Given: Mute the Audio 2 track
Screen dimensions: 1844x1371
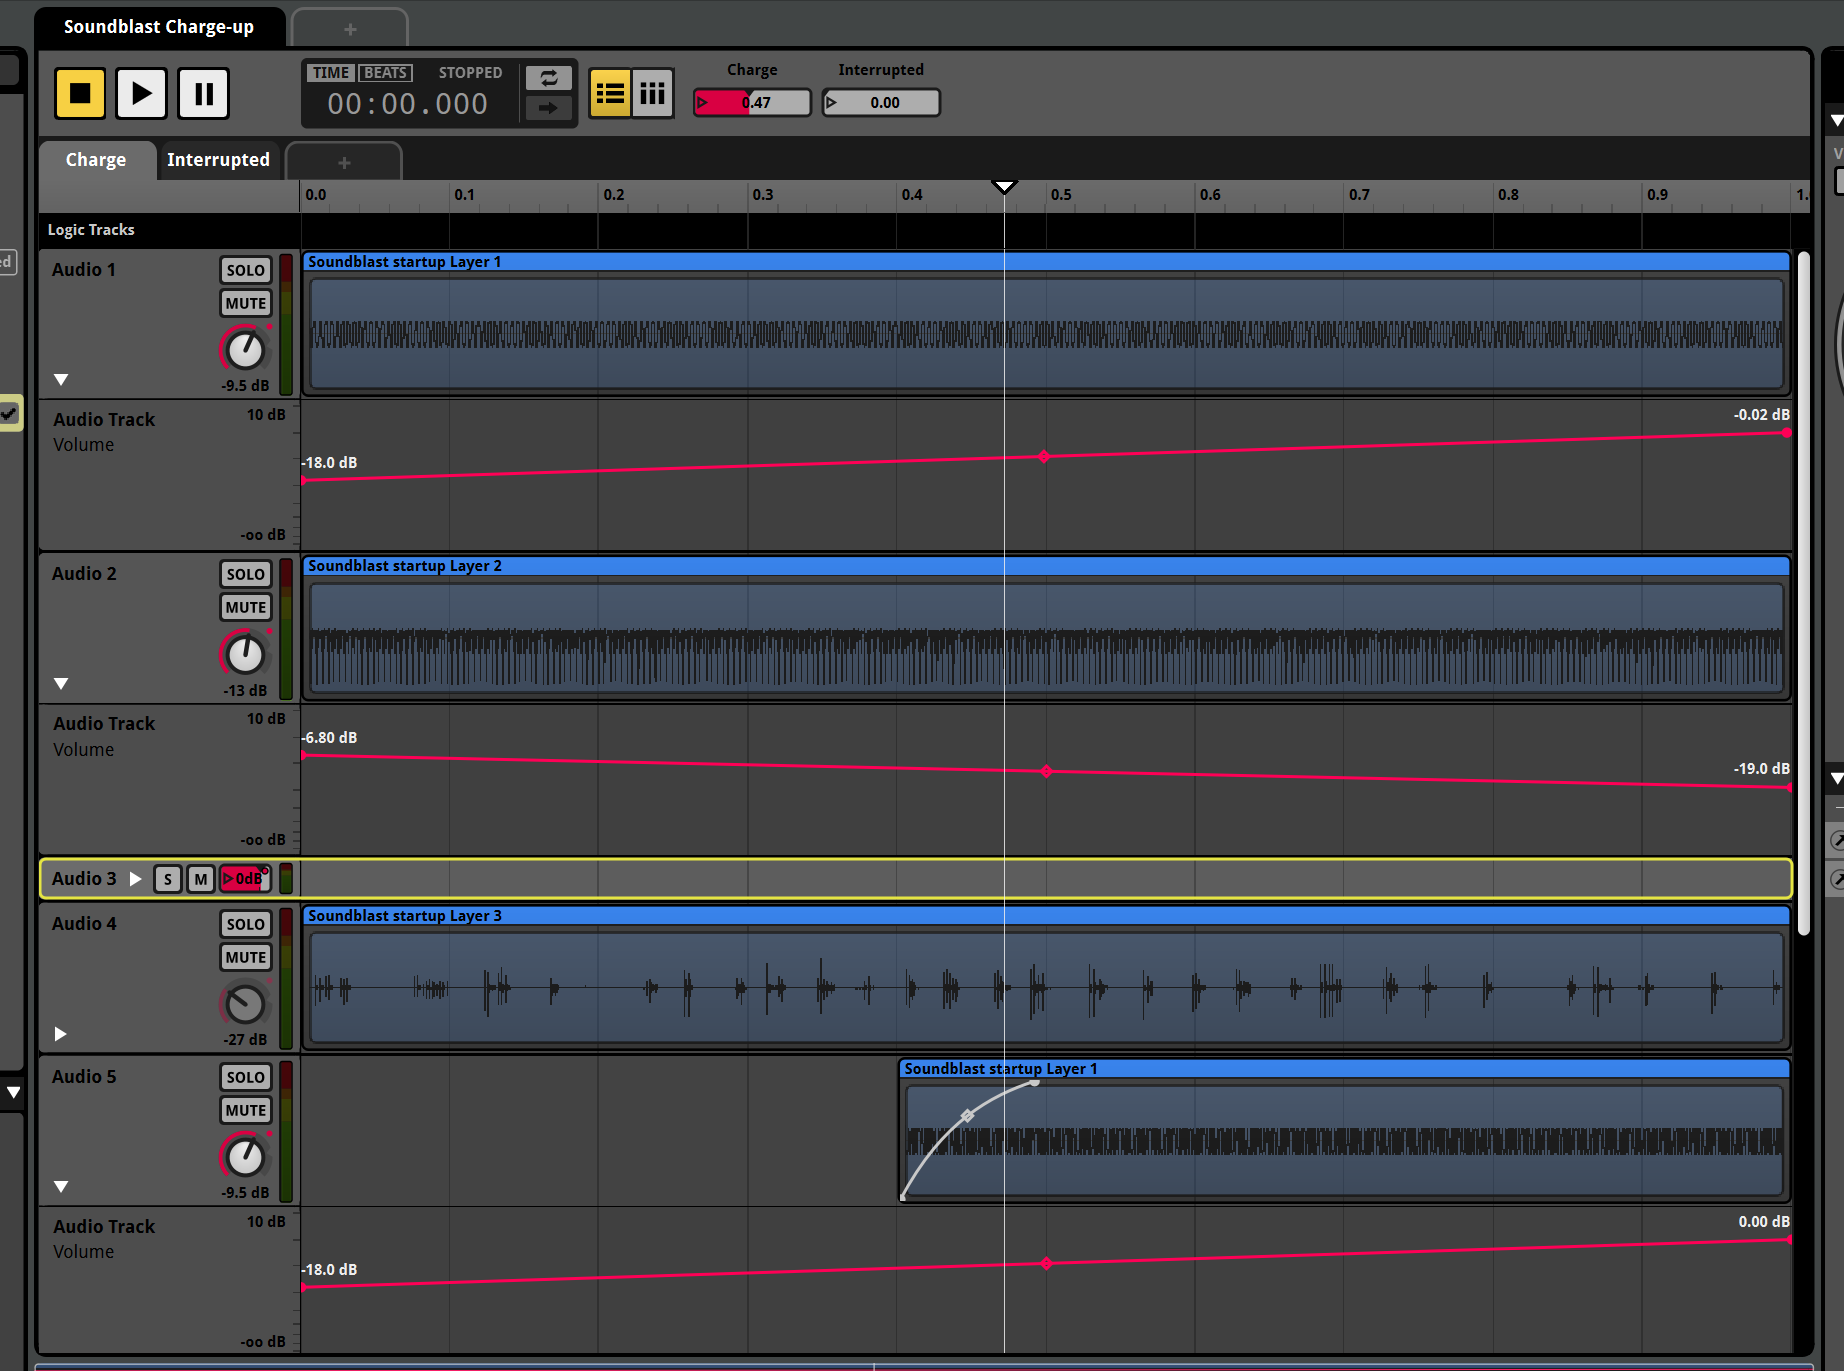Looking at the screenshot, I should click(245, 607).
